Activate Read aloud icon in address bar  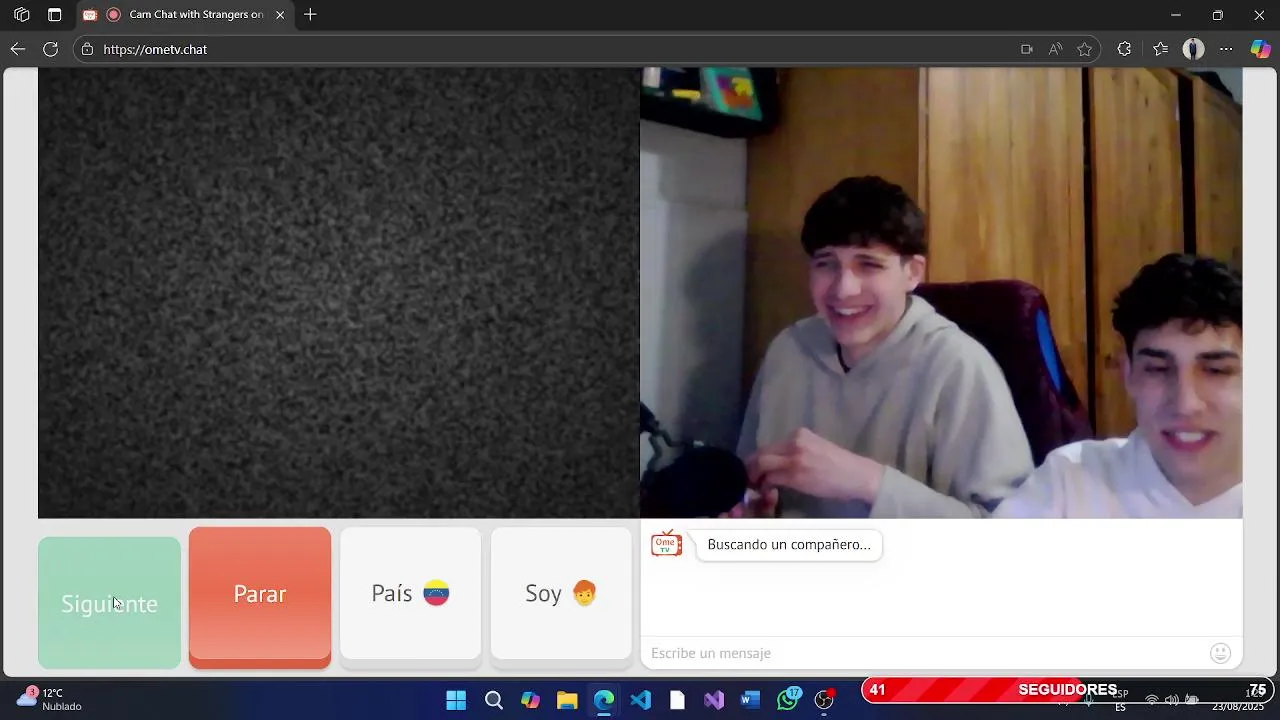coord(1055,49)
